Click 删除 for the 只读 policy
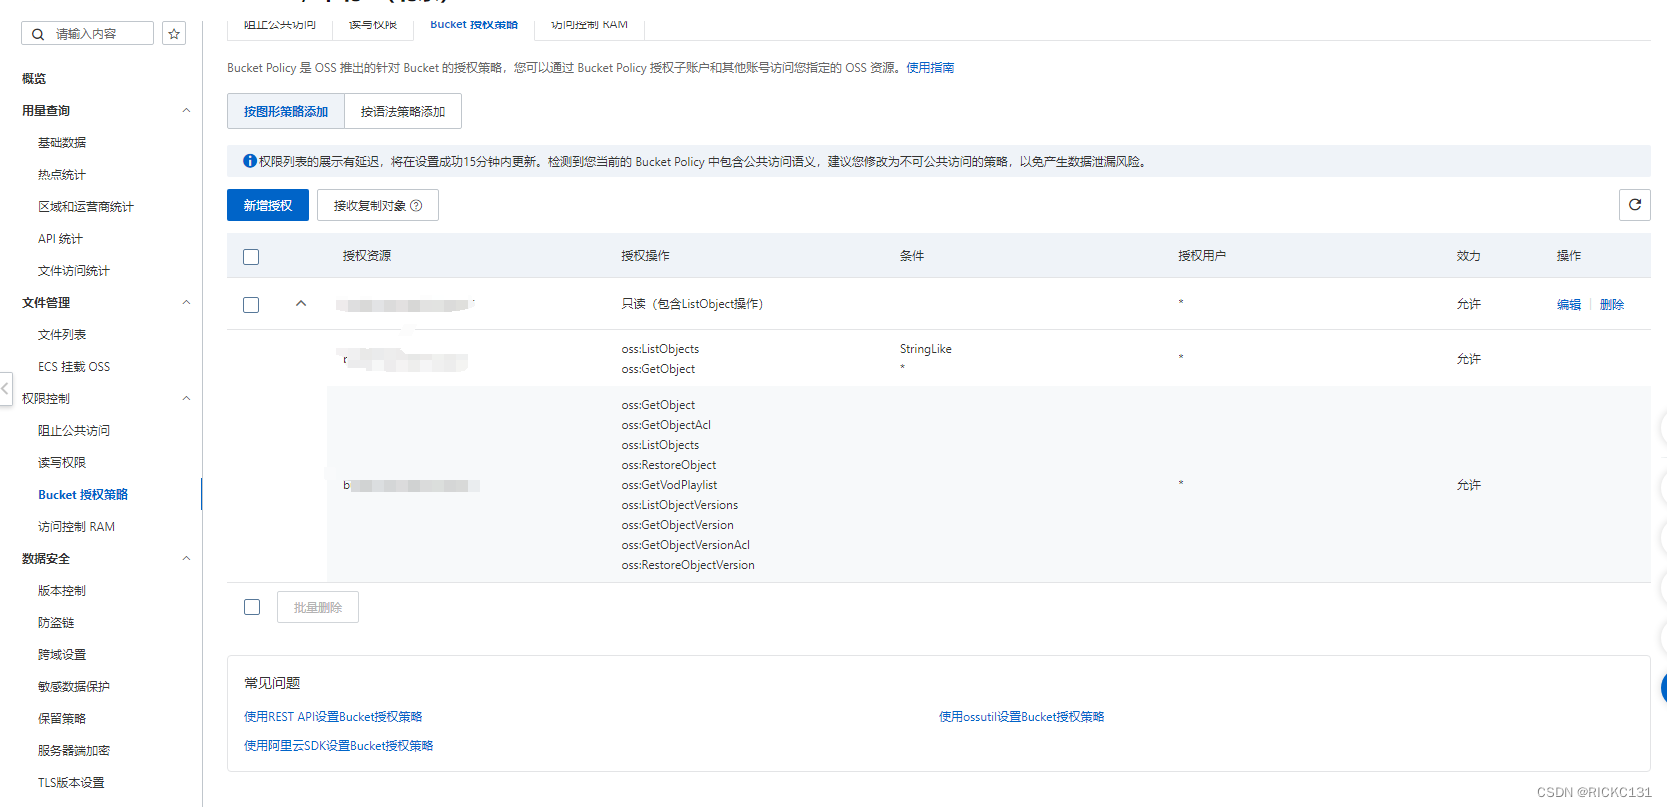This screenshot has width=1667, height=807. pos(1612,305)
